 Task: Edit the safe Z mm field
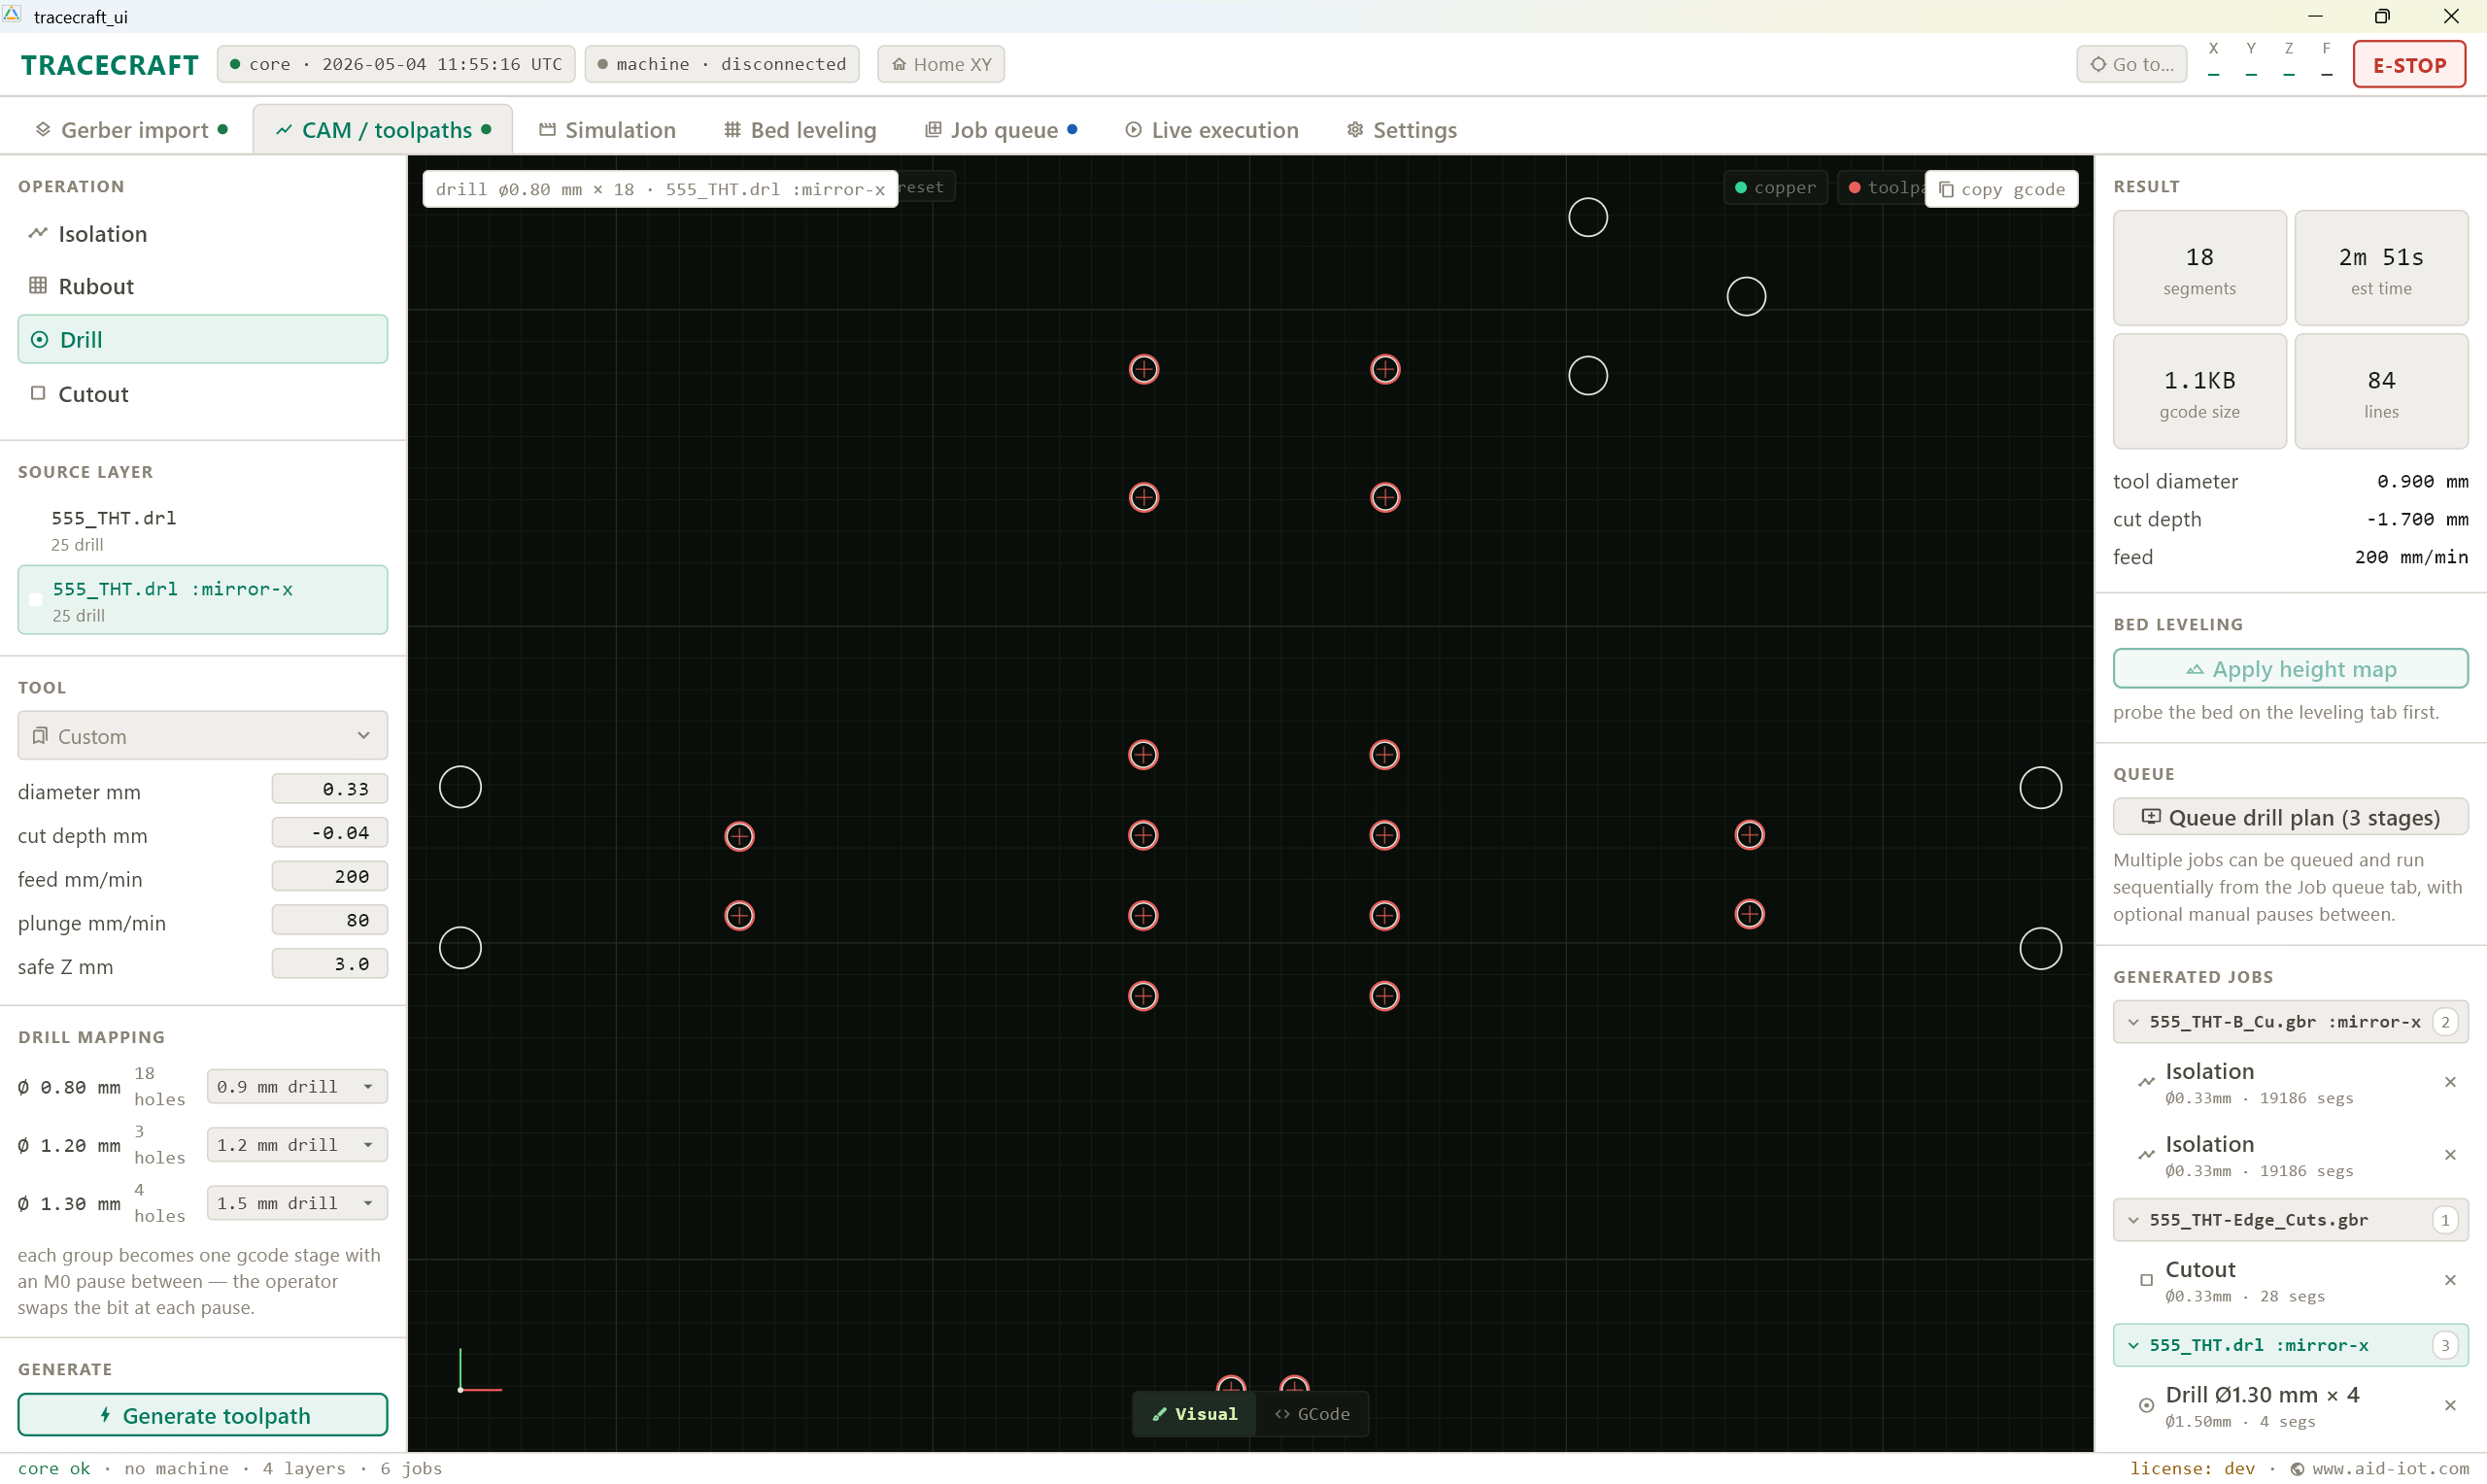(x=329, y=964)
